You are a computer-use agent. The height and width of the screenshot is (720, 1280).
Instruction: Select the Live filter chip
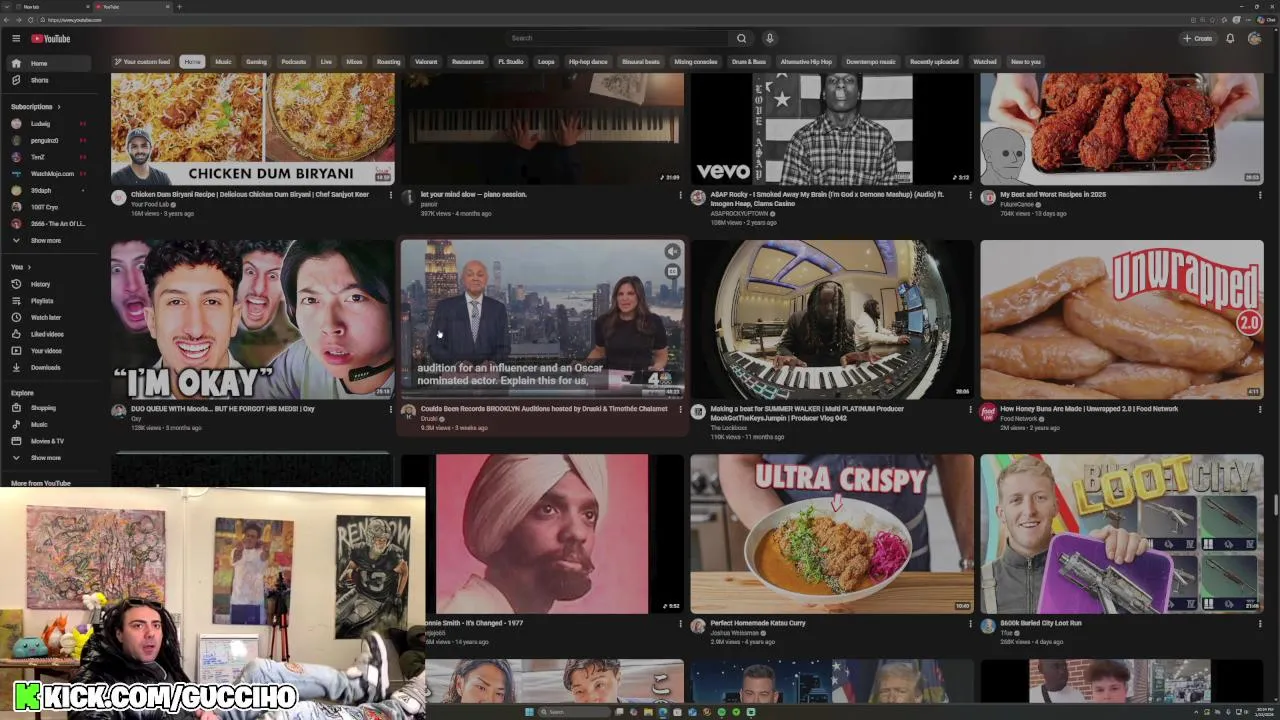tap(326, 62)
